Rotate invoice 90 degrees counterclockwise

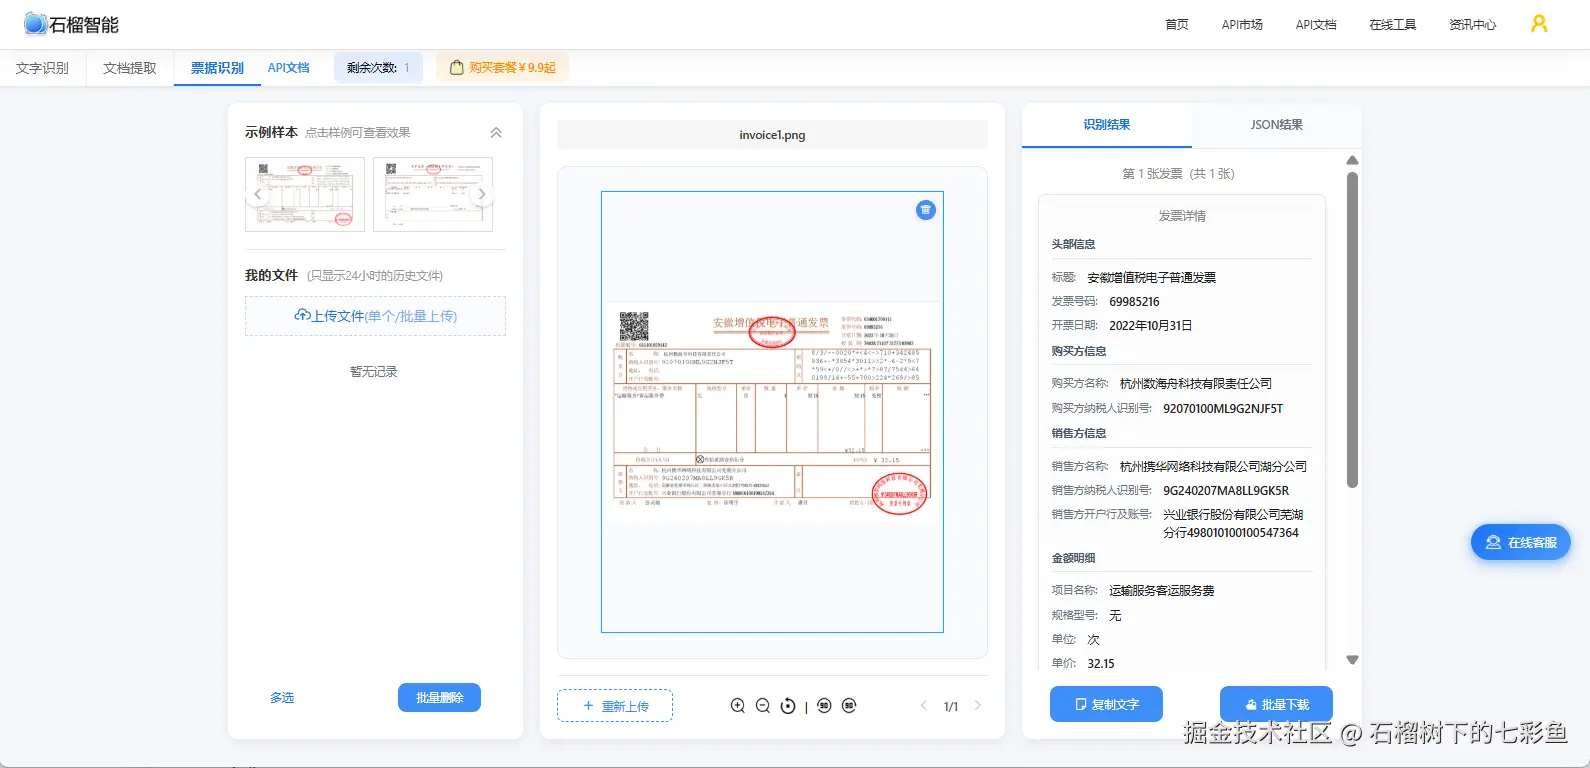tap(824, 706)
